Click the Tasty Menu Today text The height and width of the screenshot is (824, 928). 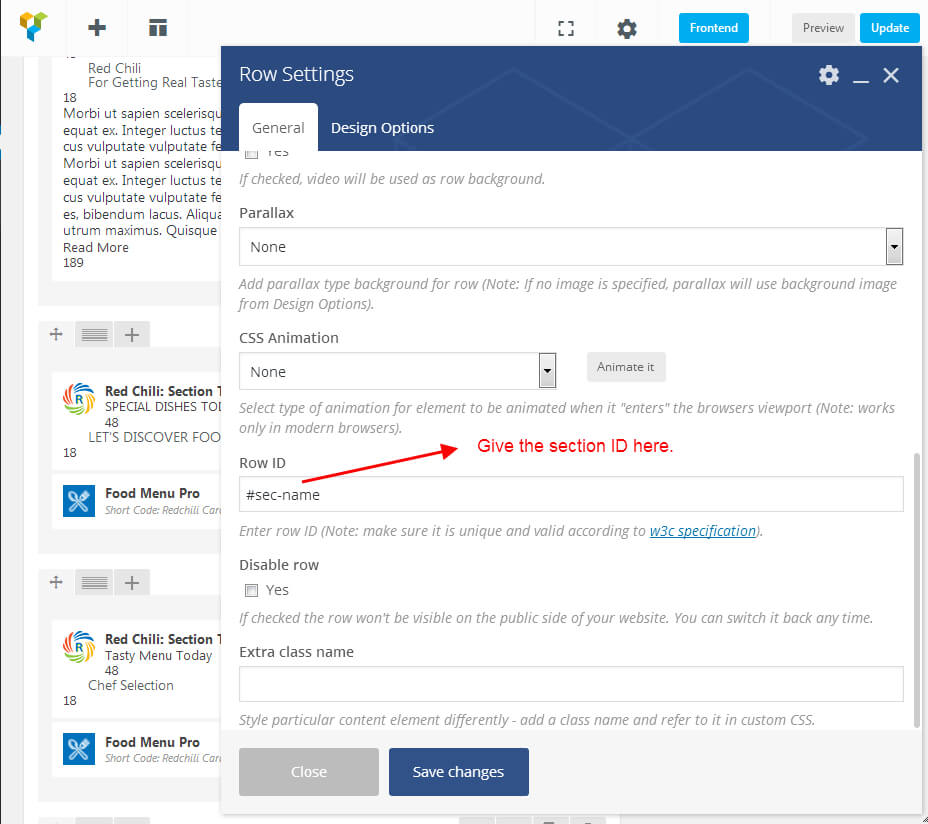click(x=158, y=656)
